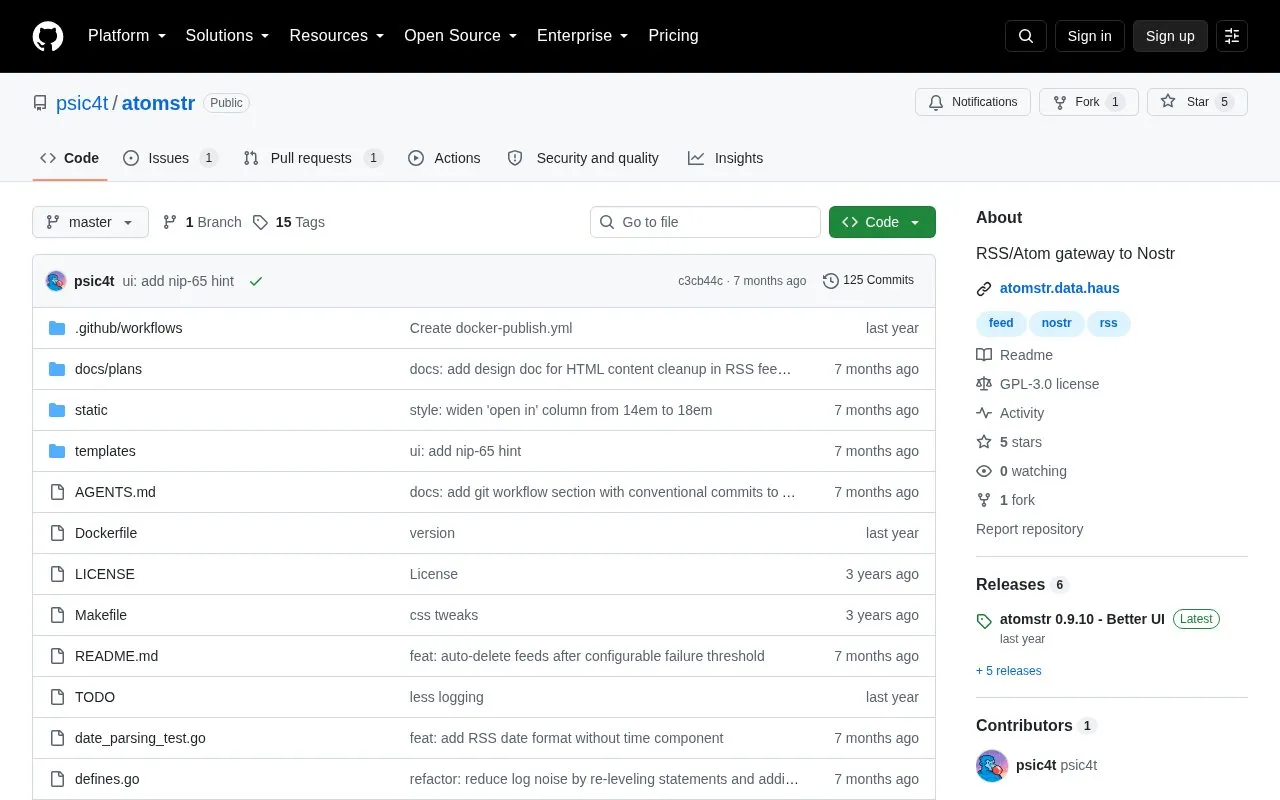Open the Actions tab
Image resolution: width=1280 pixels, height=800 pixels.
click(x=444, y=158)
